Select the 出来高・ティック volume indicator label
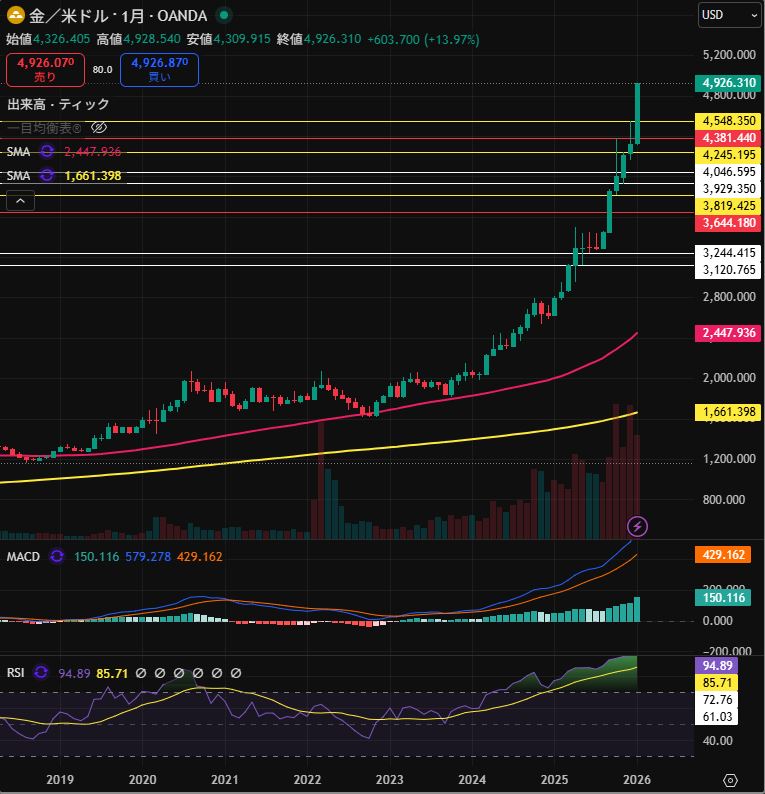Screen dimensions: 765x794 (58, 104)
